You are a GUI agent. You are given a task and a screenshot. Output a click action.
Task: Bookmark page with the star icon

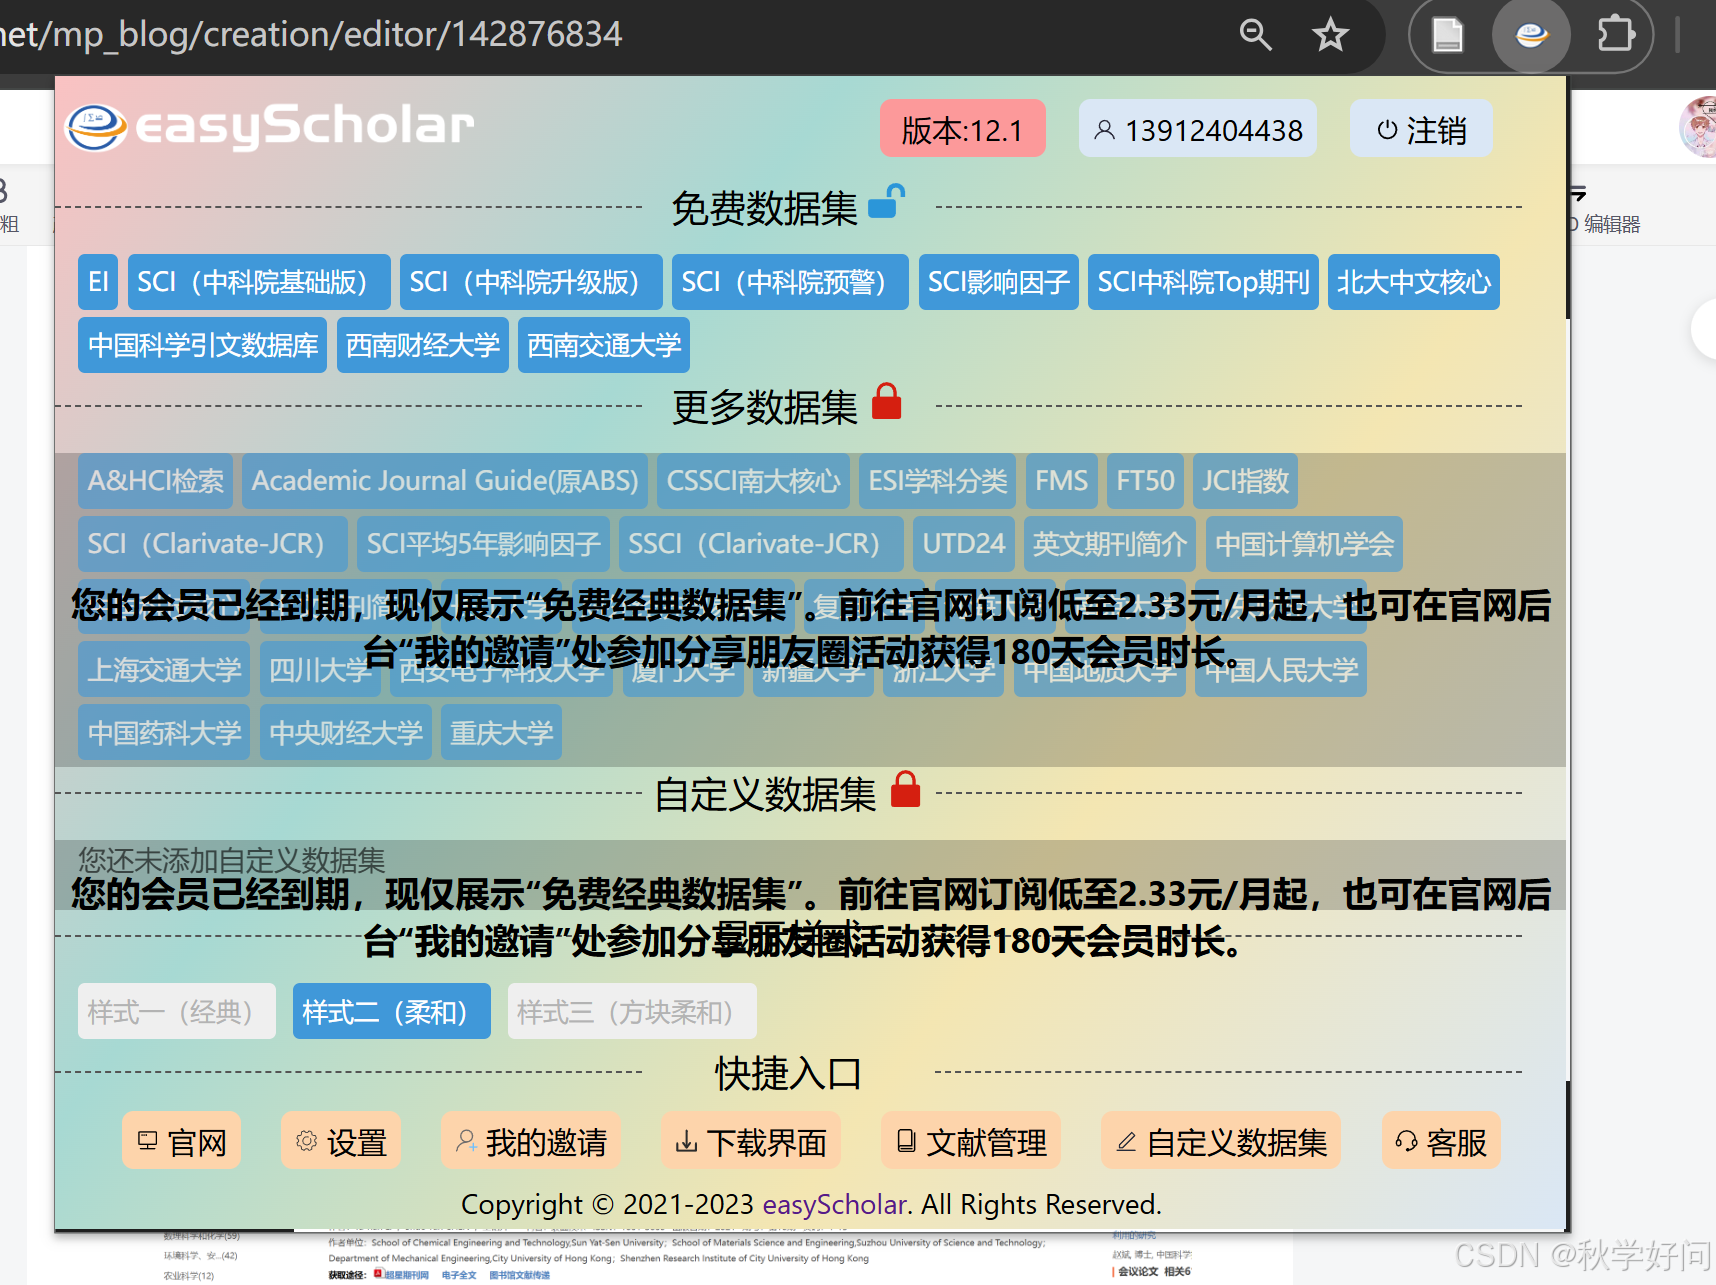point(1330,35)
